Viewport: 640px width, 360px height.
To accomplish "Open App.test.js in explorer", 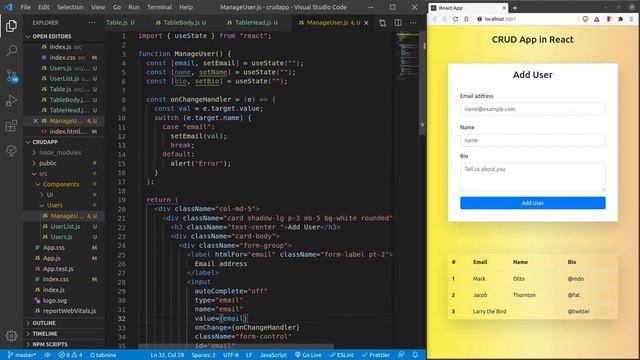I will [58, 269].
